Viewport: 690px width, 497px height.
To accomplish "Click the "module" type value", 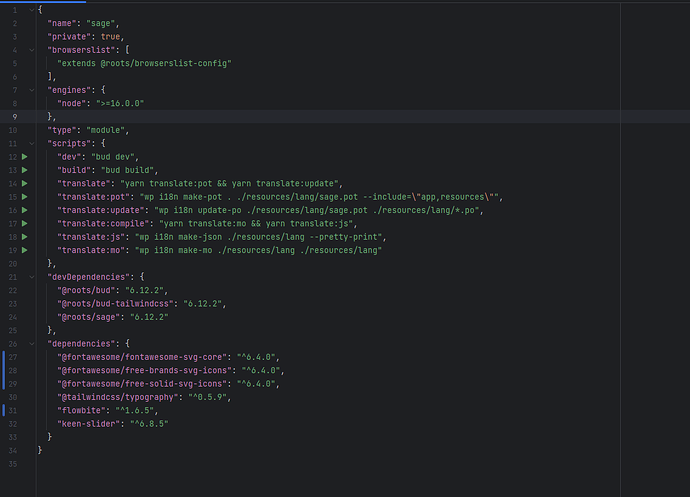I will click(106, 130).
